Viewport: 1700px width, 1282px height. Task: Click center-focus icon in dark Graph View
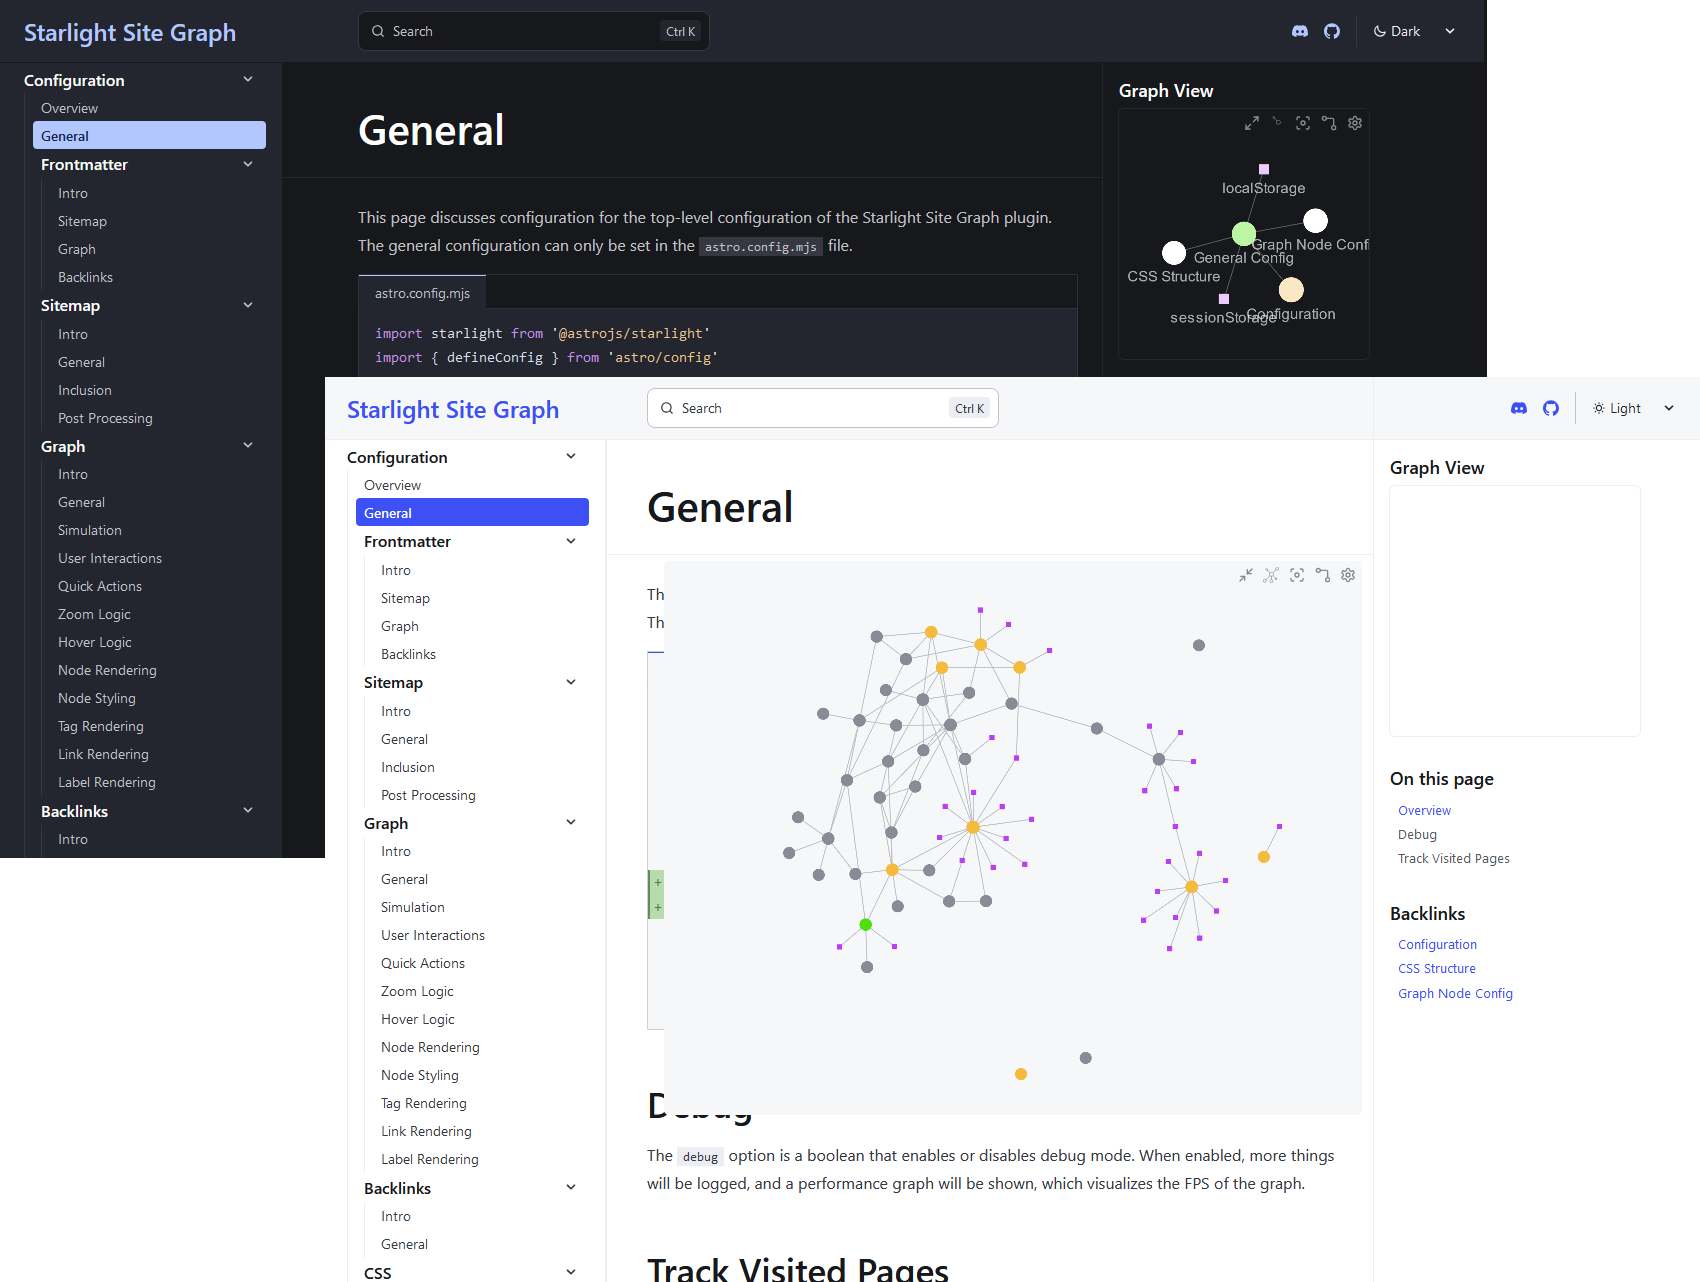pyautogui.click(x=1303, y=123)
